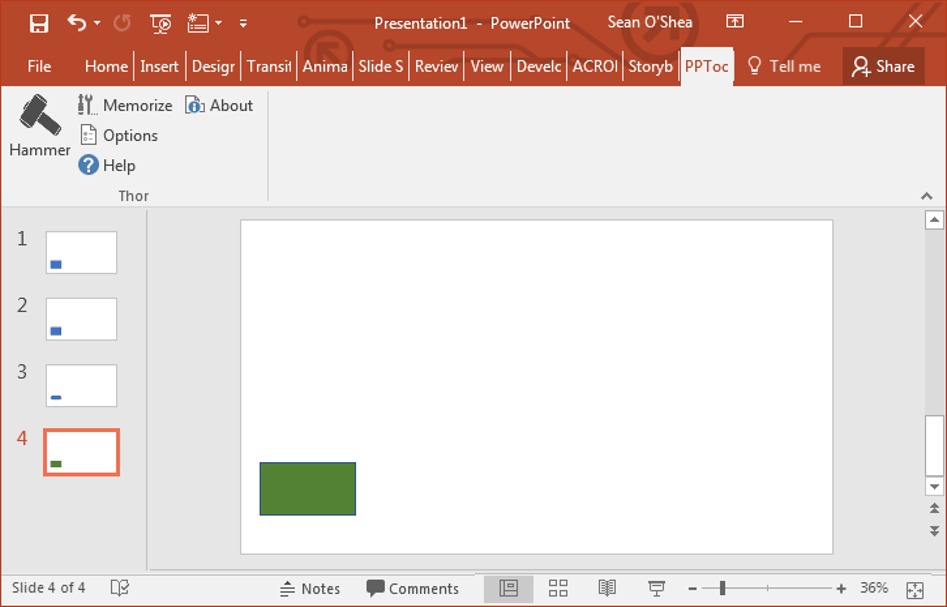Image resolution: width=947 pixels, height=607 pixels.
Task: Switch to the Storyboarding tab
Action: point(650,66)
